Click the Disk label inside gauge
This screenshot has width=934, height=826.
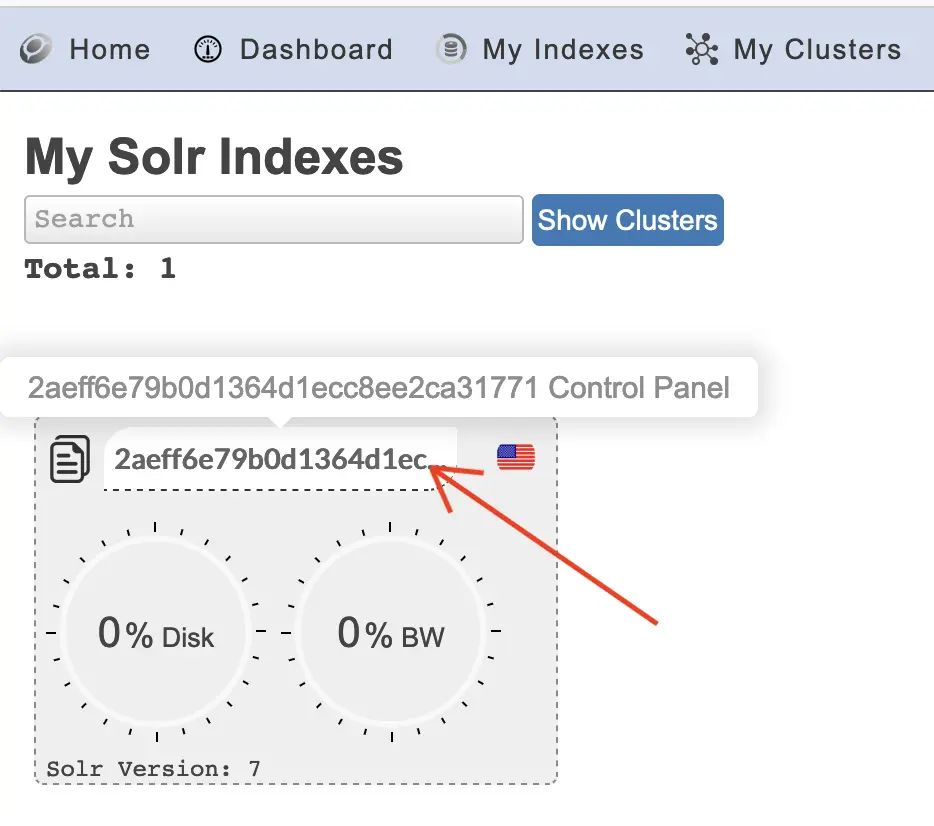point(188,637)
